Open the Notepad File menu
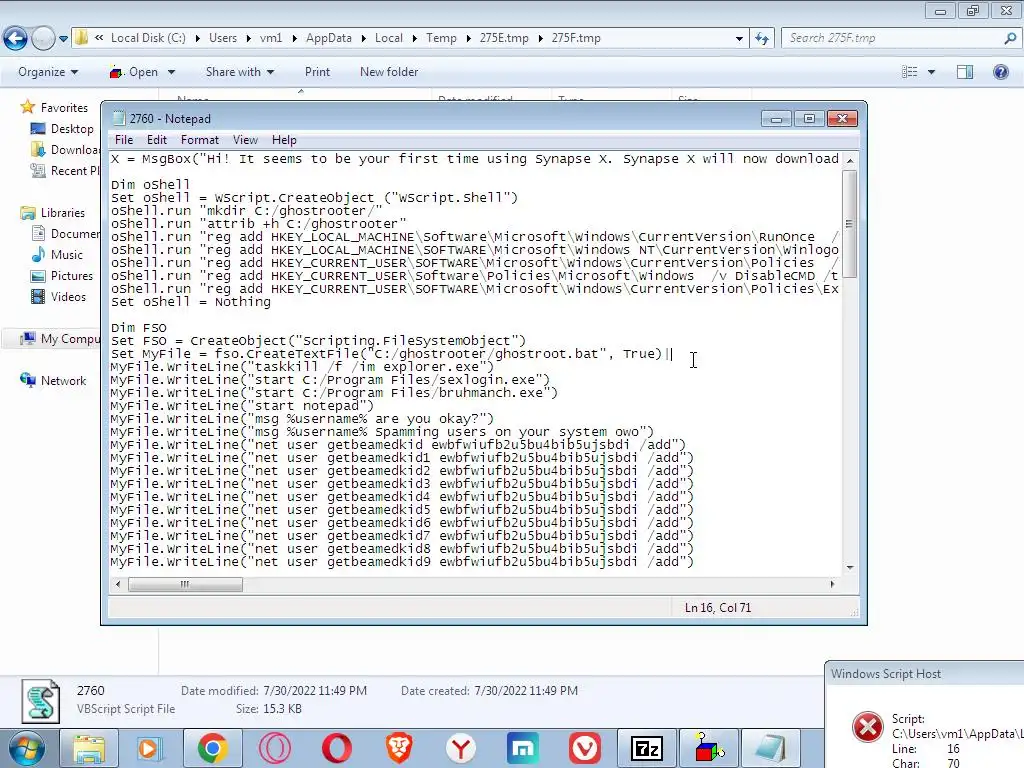Screen dimensions: 1024x768 123,140
